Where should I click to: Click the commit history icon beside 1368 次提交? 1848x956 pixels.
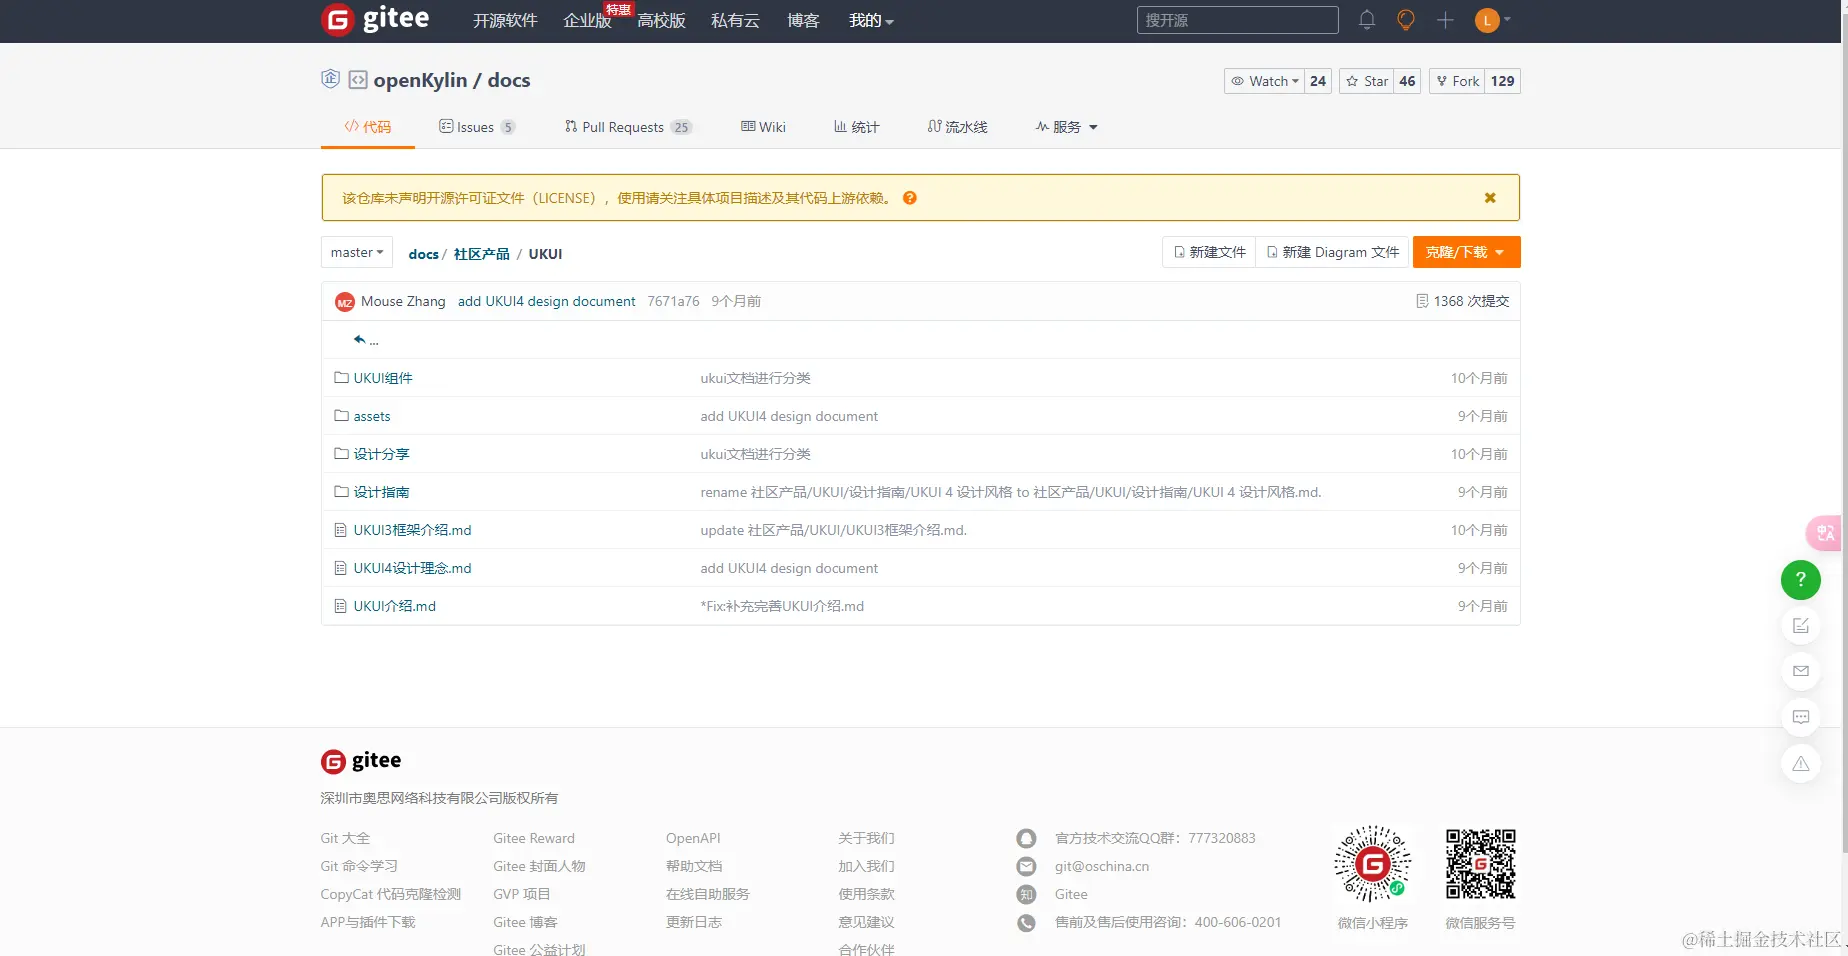tap(1422, 301)
